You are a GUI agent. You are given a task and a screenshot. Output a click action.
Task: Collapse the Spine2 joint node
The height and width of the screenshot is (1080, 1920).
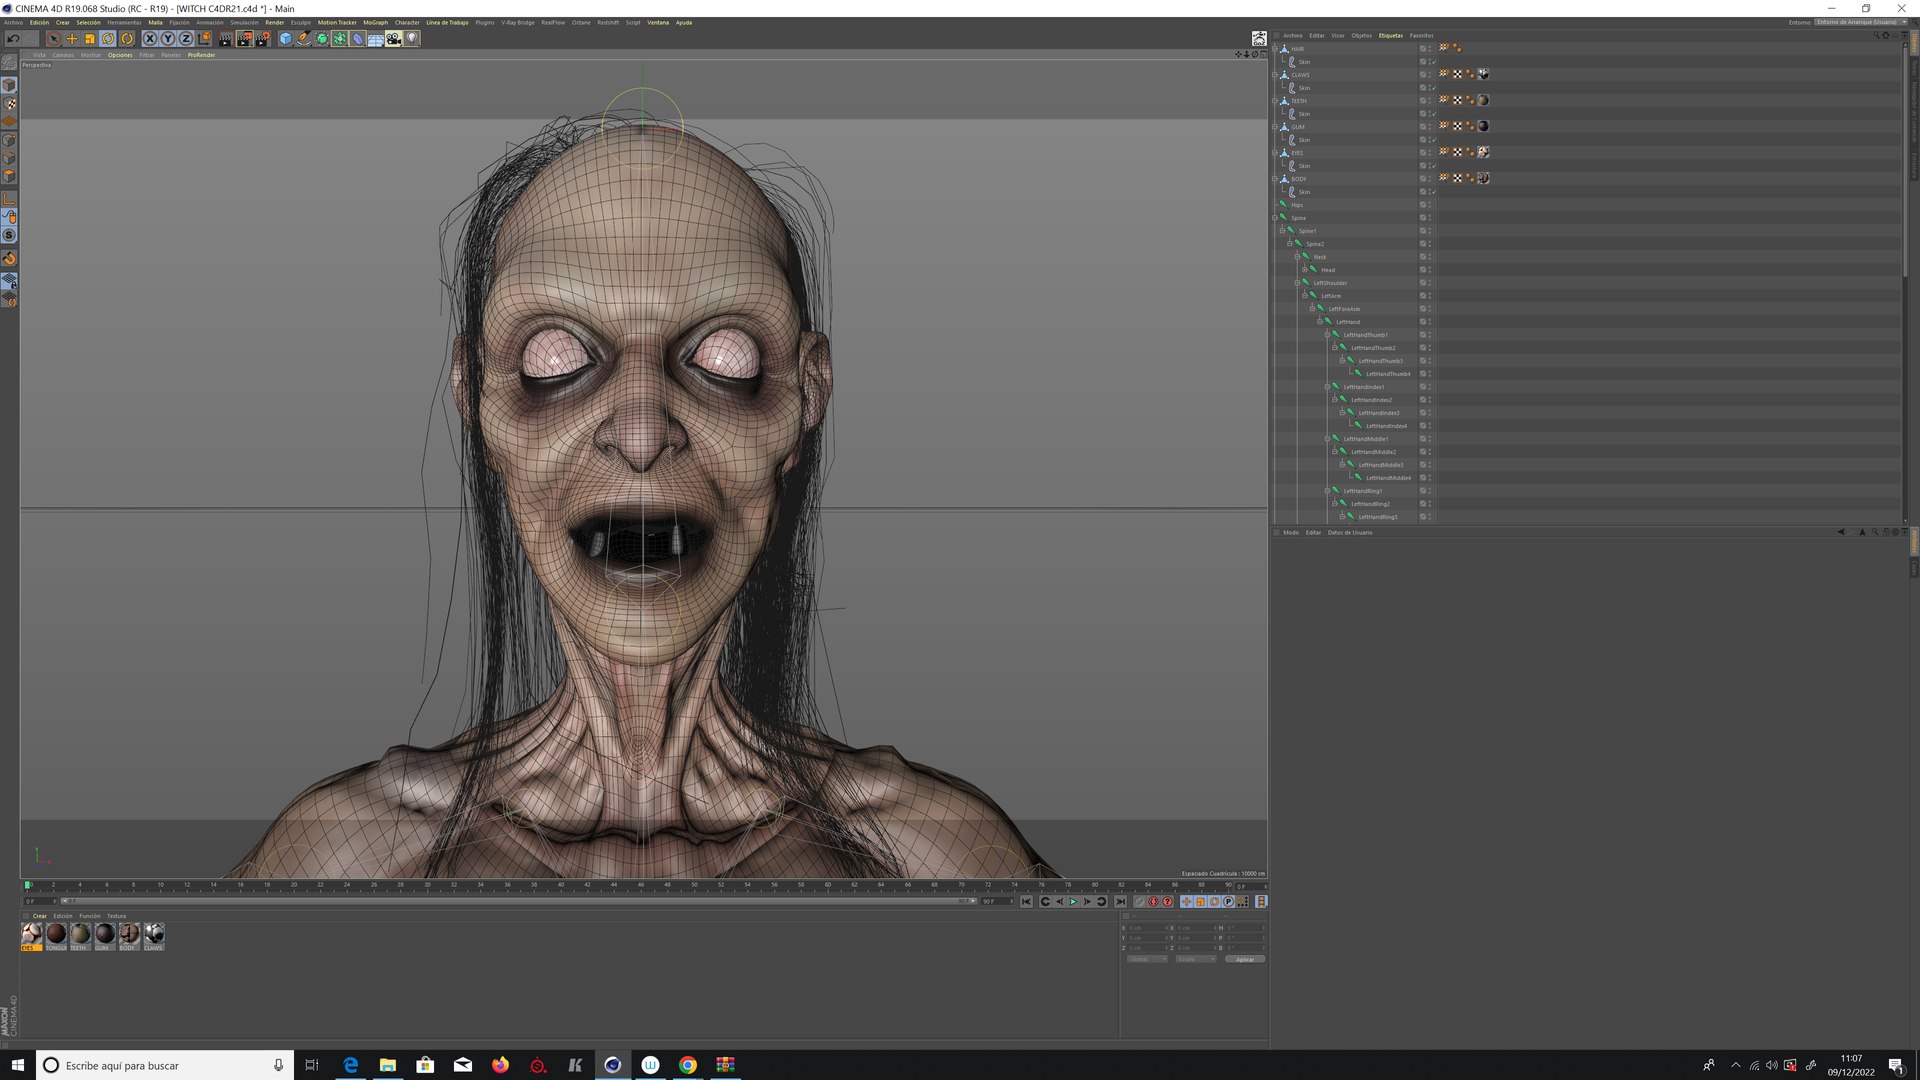pyautogui.click(x=1290, y=244)
